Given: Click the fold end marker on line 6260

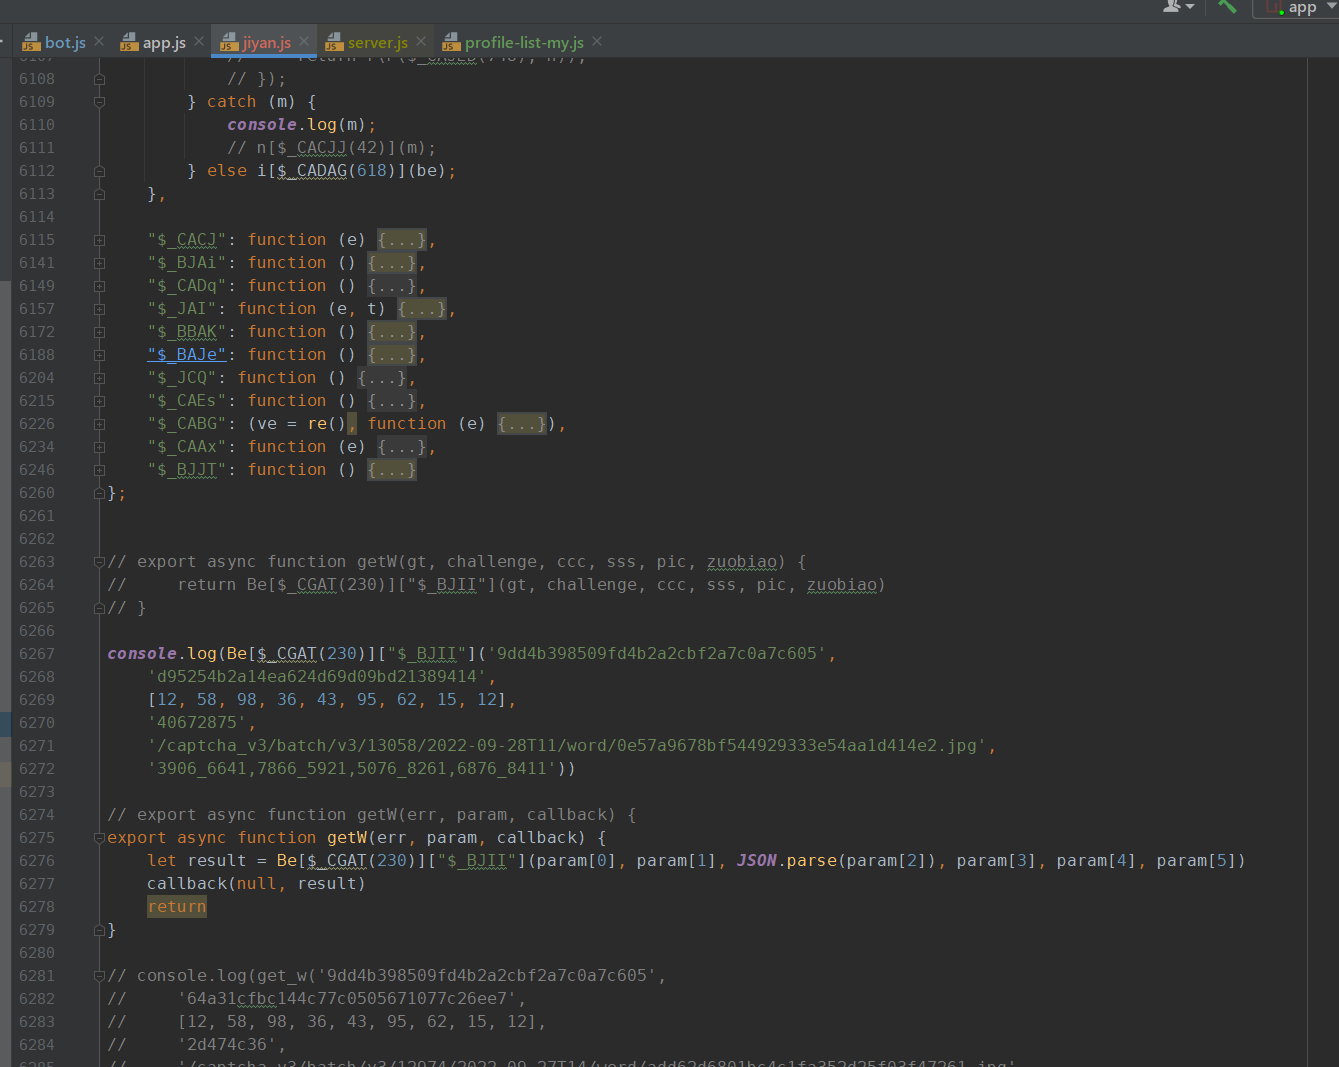Looking at the screenshot, I should coord(99,493).
